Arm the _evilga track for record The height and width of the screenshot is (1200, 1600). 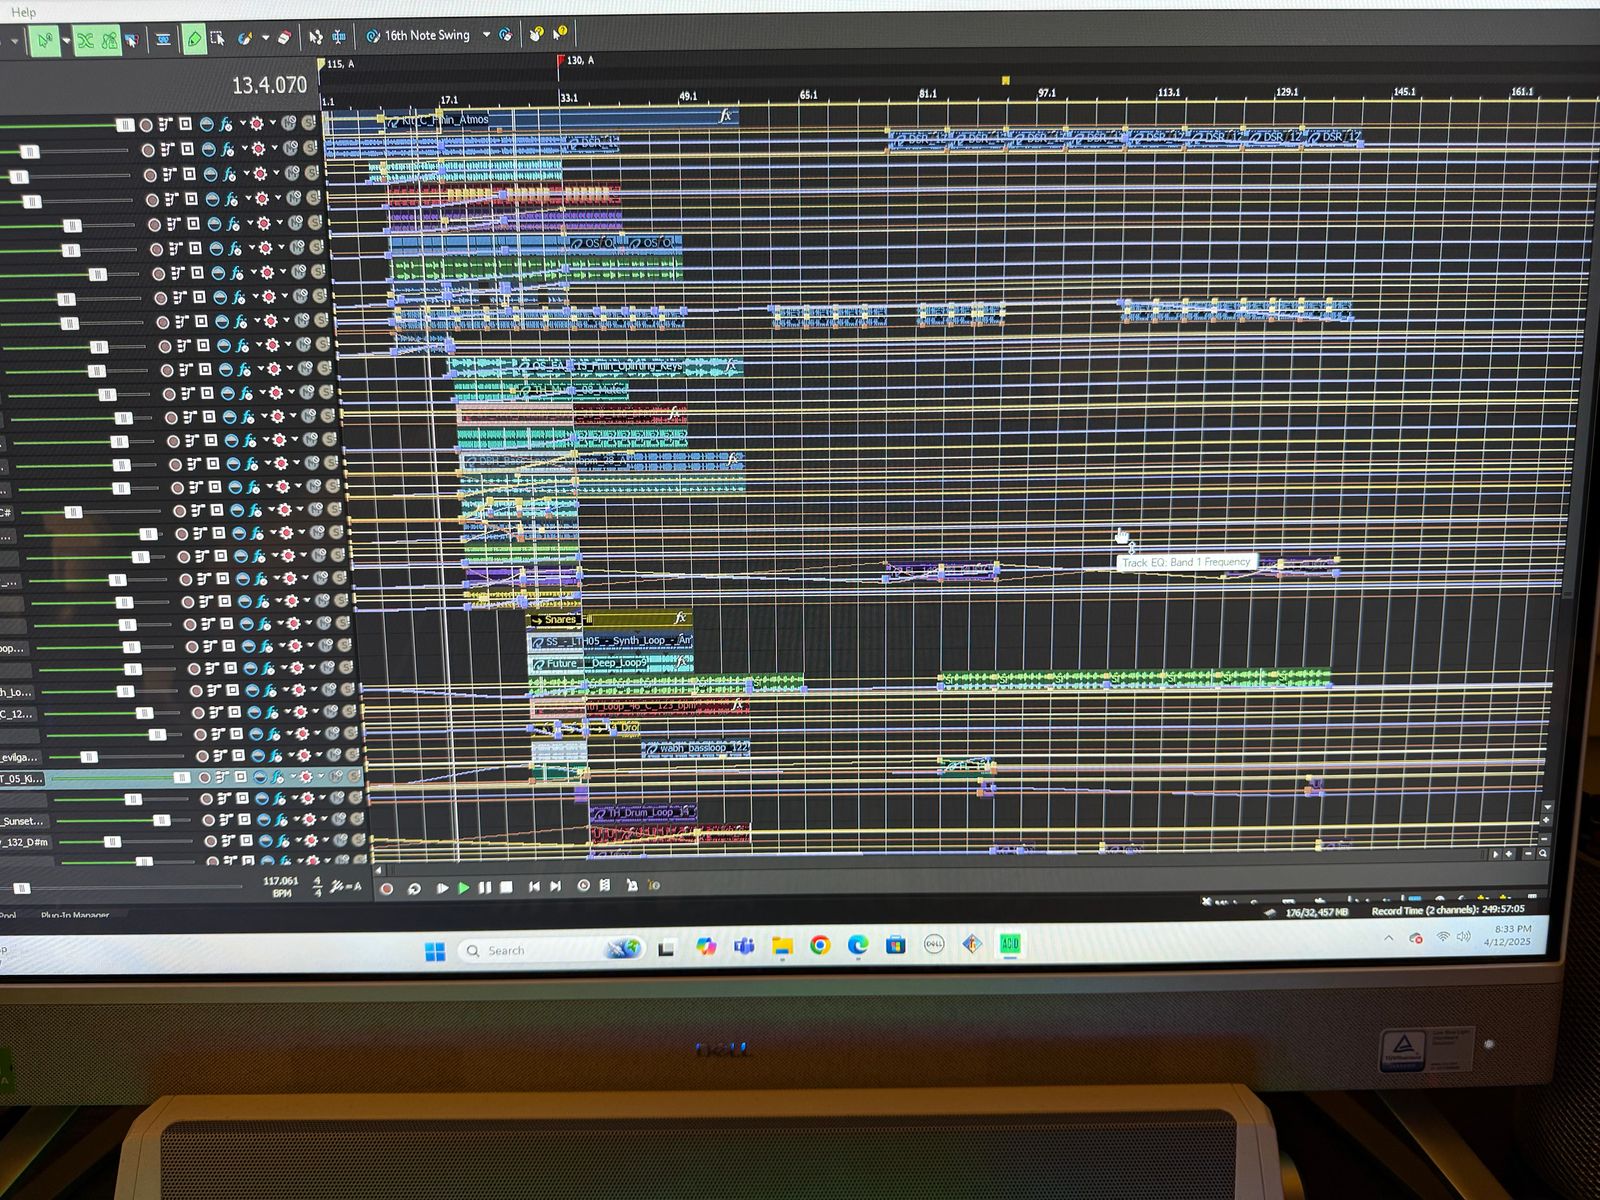point(202,756)
